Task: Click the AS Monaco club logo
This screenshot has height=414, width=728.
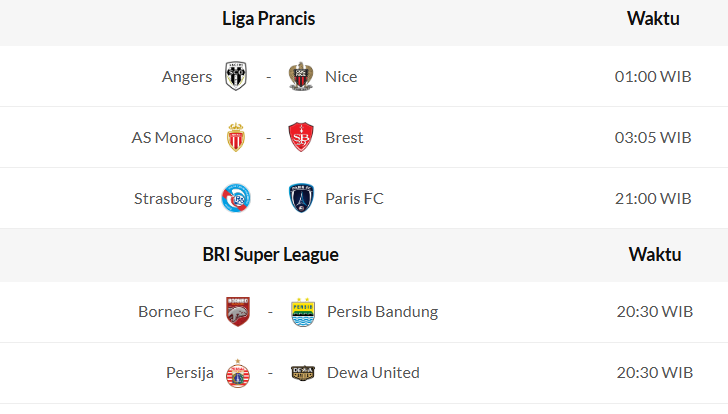Action: tap(236, 137)
